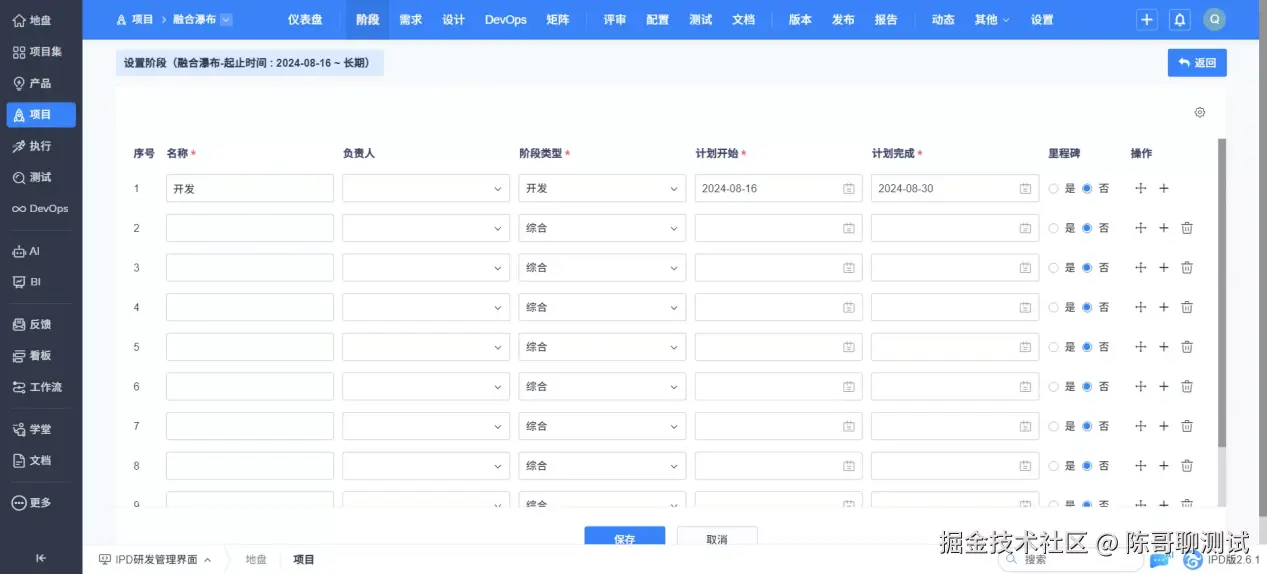
Task: Open calendar icon for row 1 计划开始
Action: 849,188
